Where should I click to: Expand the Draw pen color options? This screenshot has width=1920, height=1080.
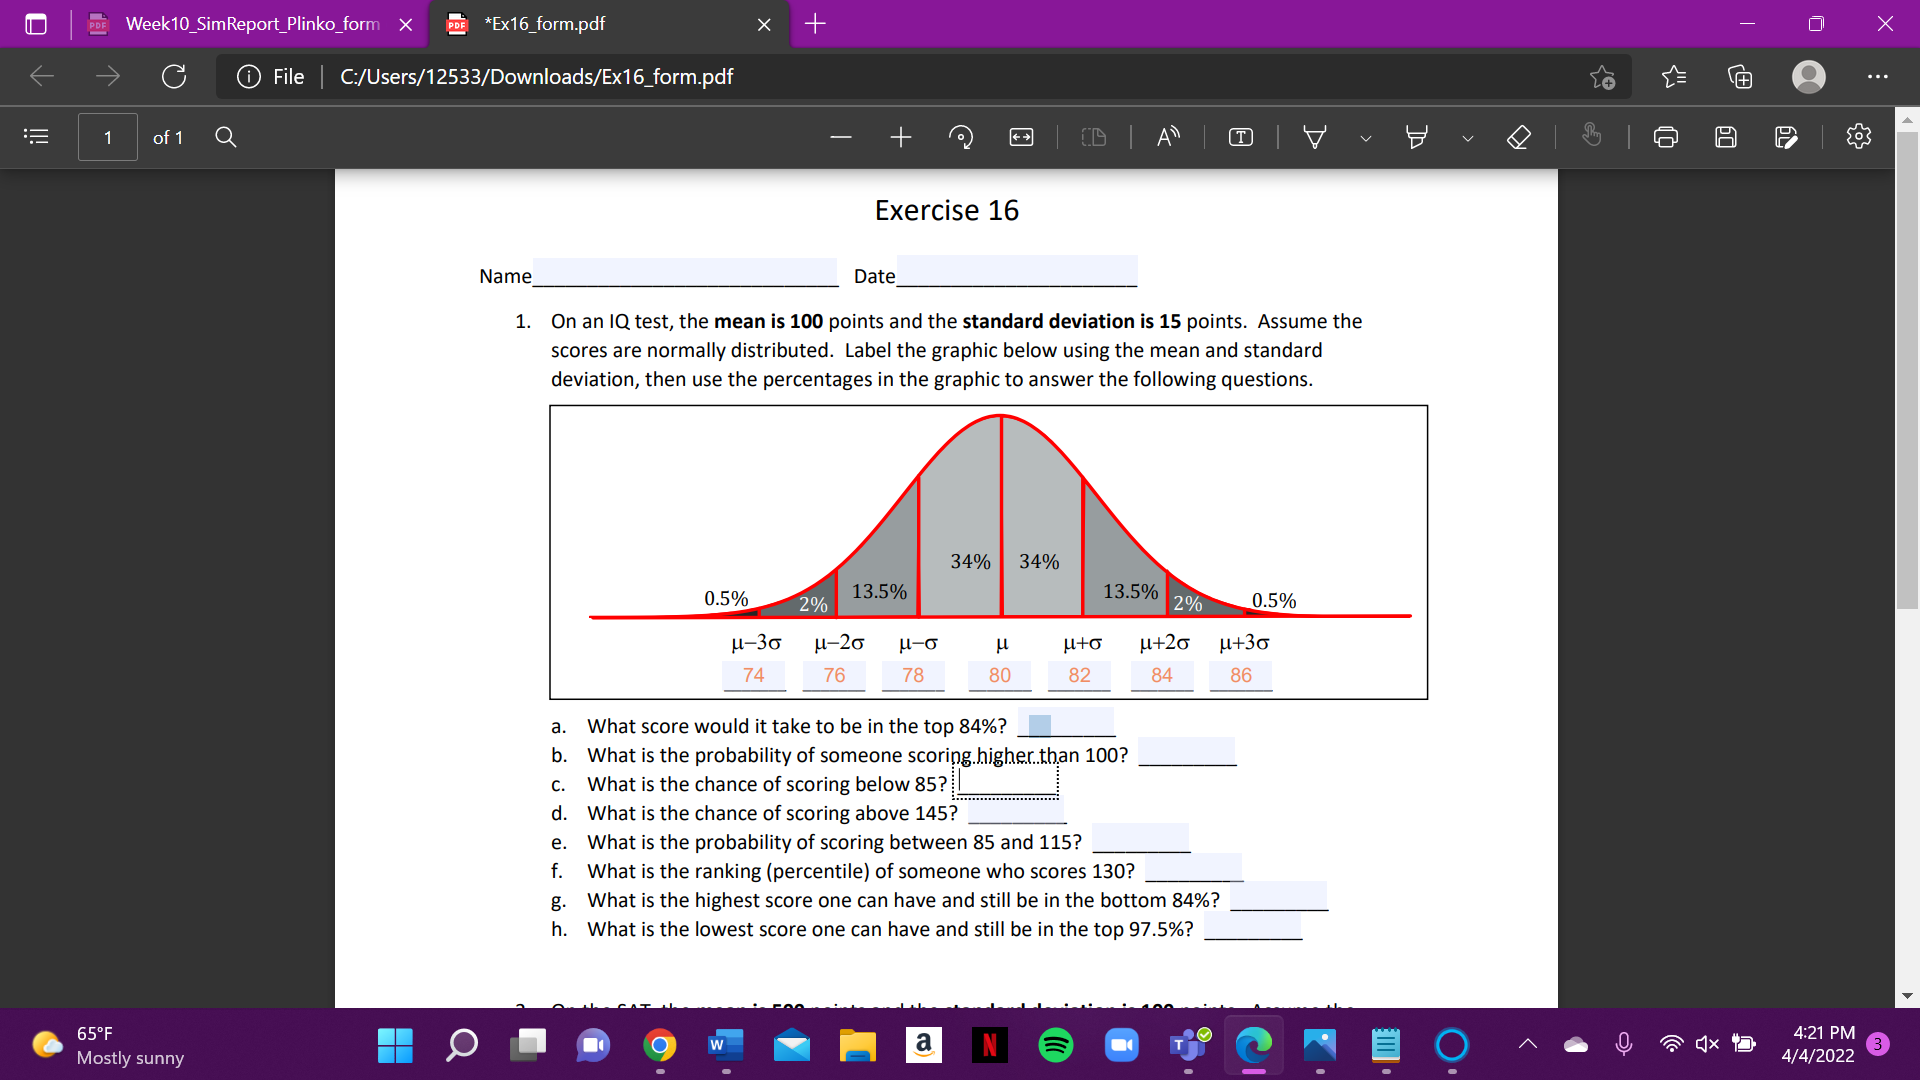coord(1366,137)
